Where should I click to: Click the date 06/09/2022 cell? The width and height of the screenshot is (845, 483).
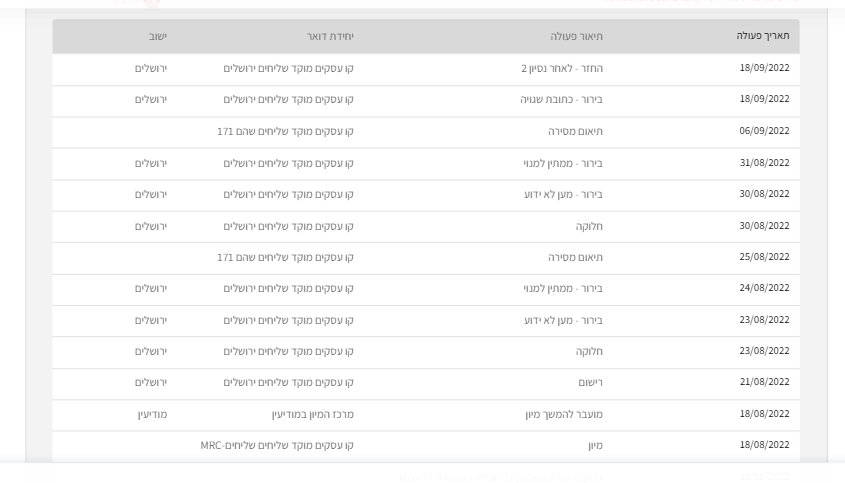(764, 131)
